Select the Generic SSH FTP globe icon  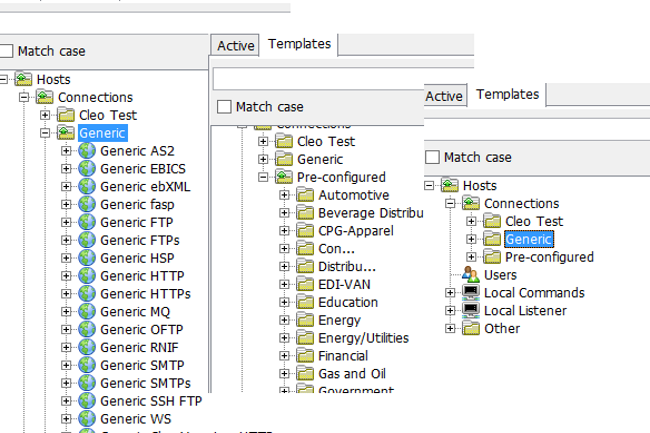click(x=86, y=401)
